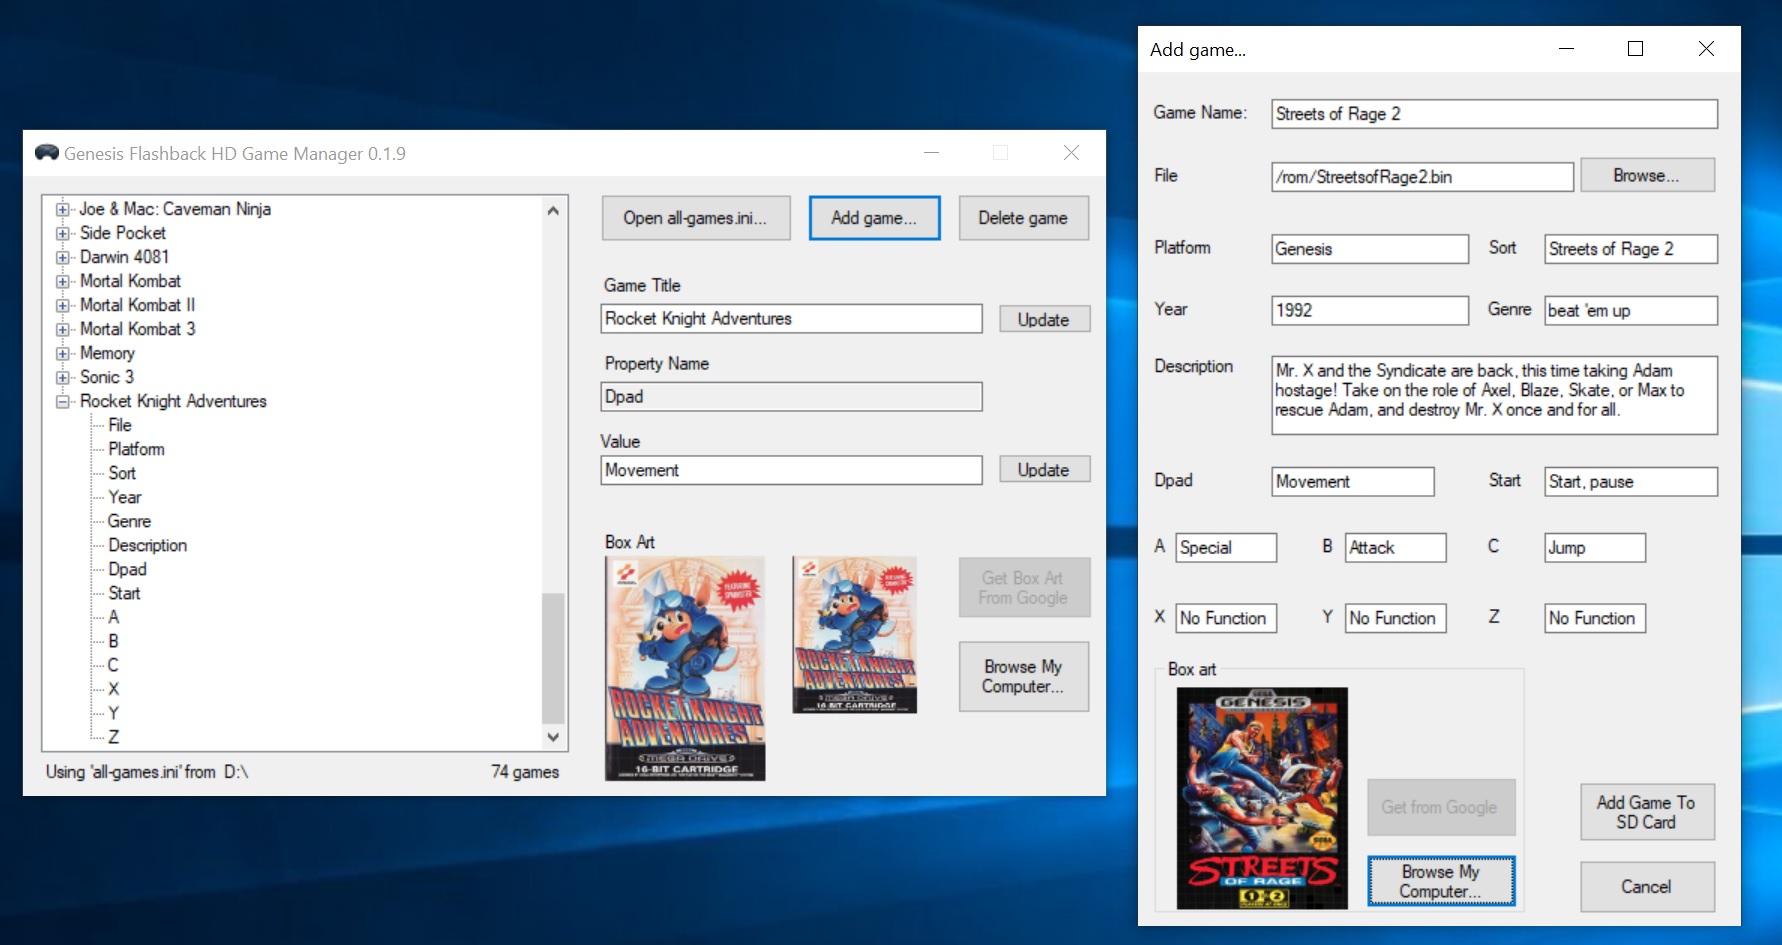Select the Genre property in the tree

point(129,521)
